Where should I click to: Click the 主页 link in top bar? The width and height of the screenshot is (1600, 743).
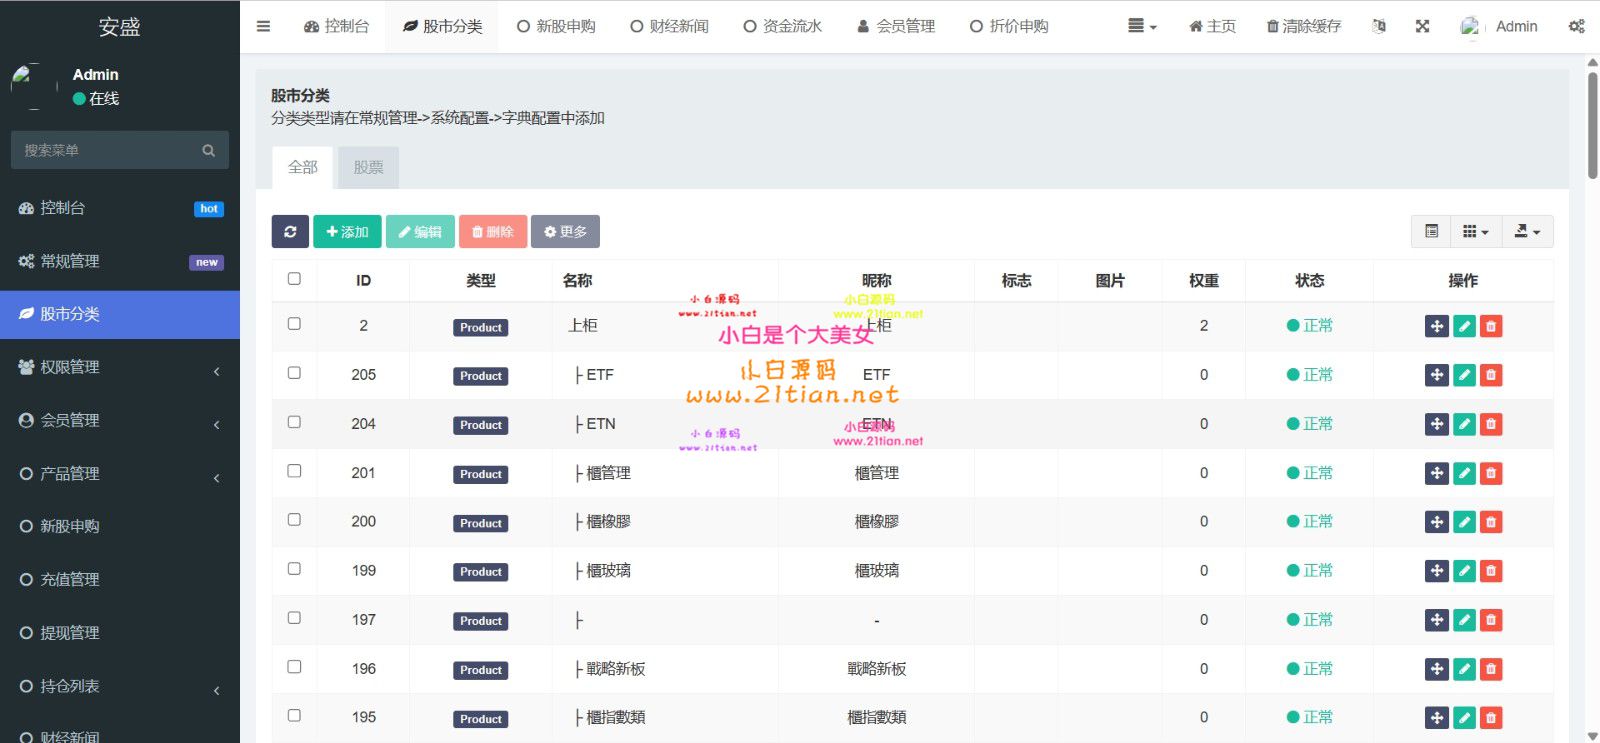pyautogui.click(x=1212, y=26)
